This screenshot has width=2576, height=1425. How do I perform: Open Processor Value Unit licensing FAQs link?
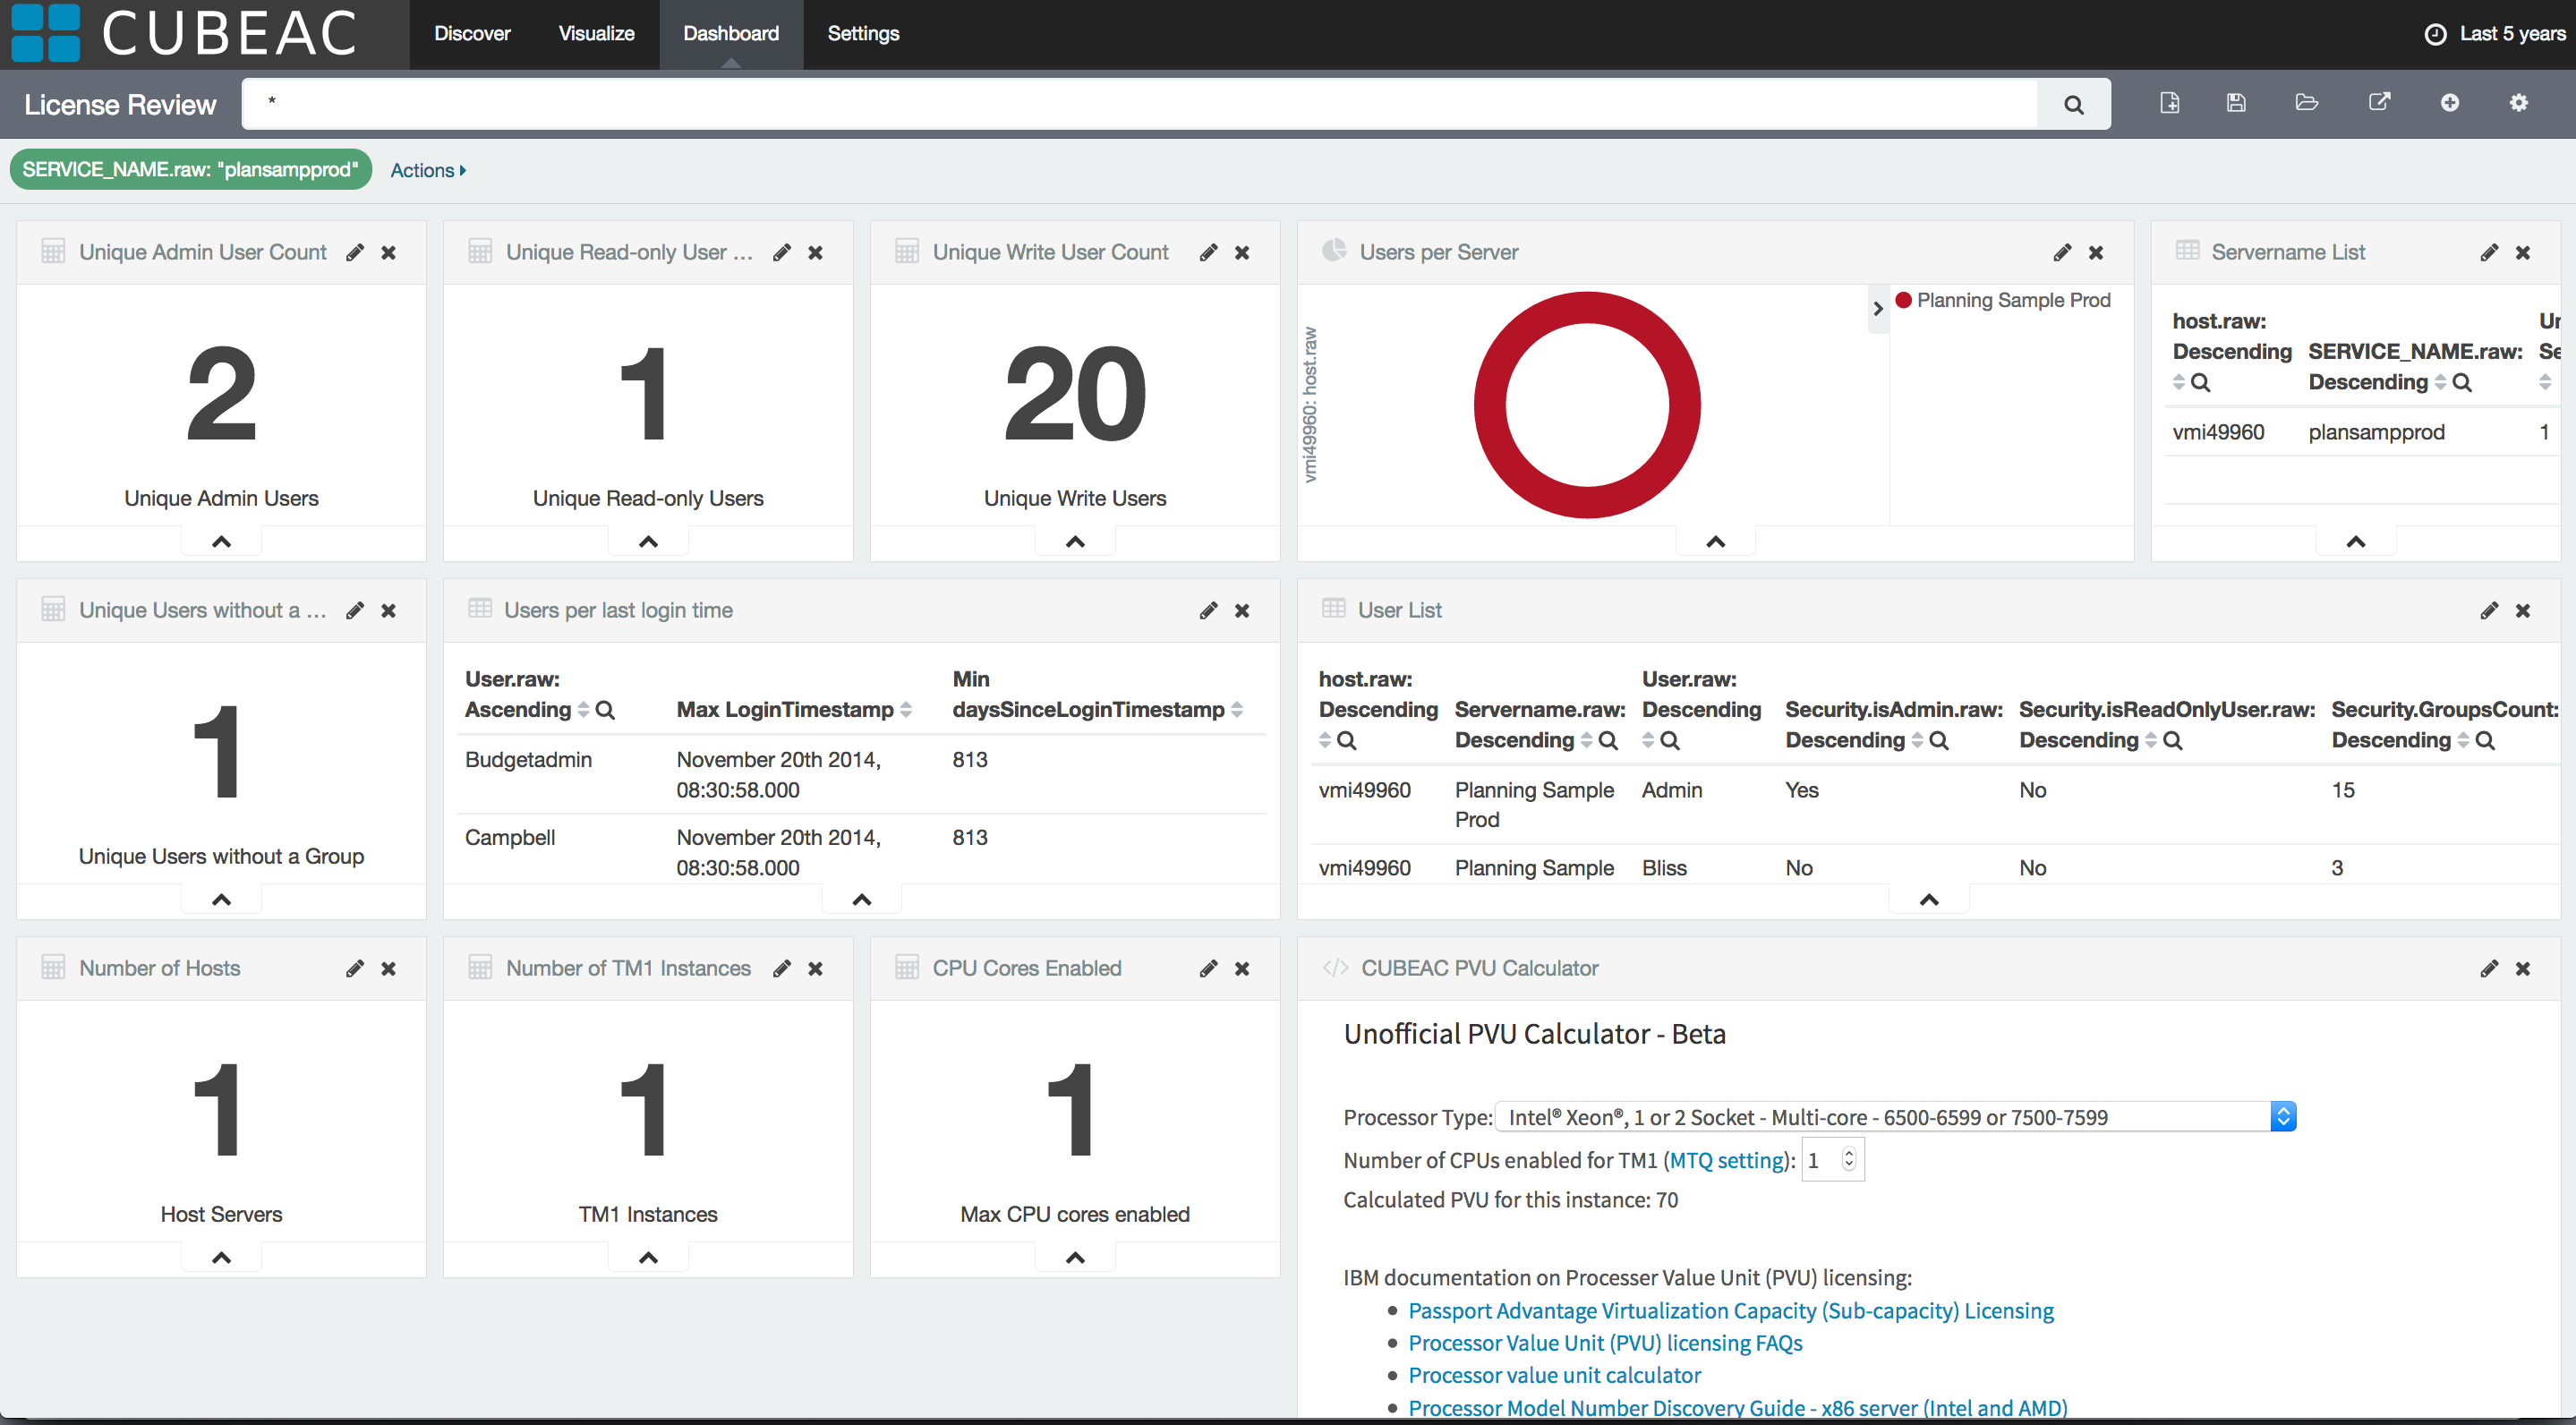pos(1605,1343)
